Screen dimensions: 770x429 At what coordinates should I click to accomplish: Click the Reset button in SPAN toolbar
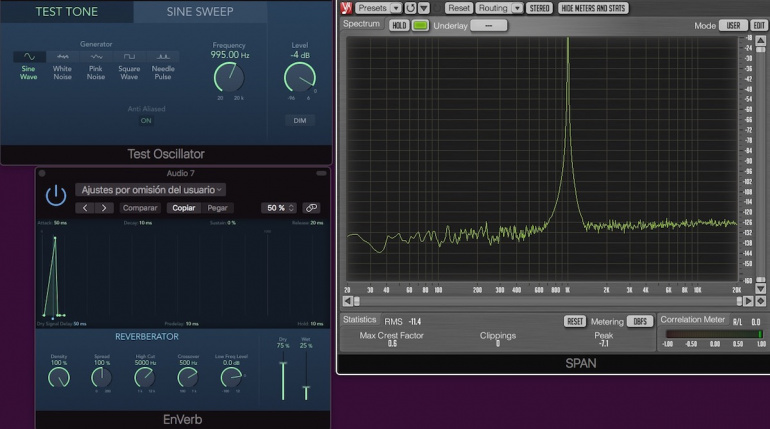pos(459,8)
